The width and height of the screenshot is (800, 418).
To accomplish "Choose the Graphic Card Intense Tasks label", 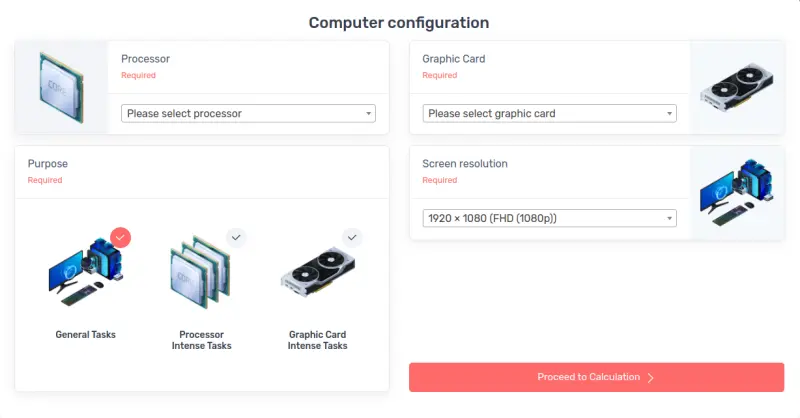I will (x=317, y=340).
